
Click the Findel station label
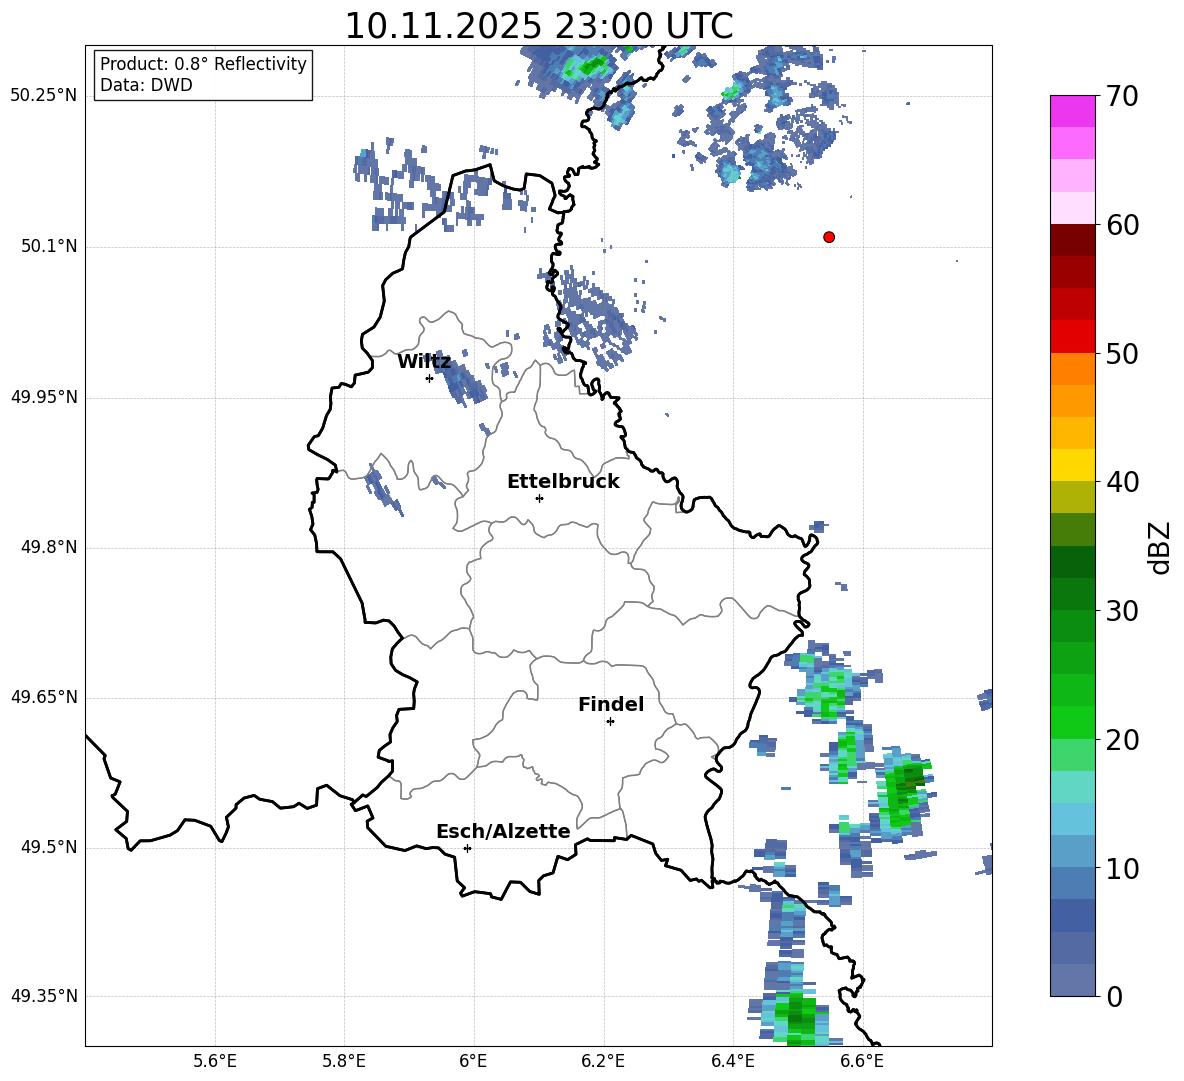pyautogui.click(x=611, y=704)
